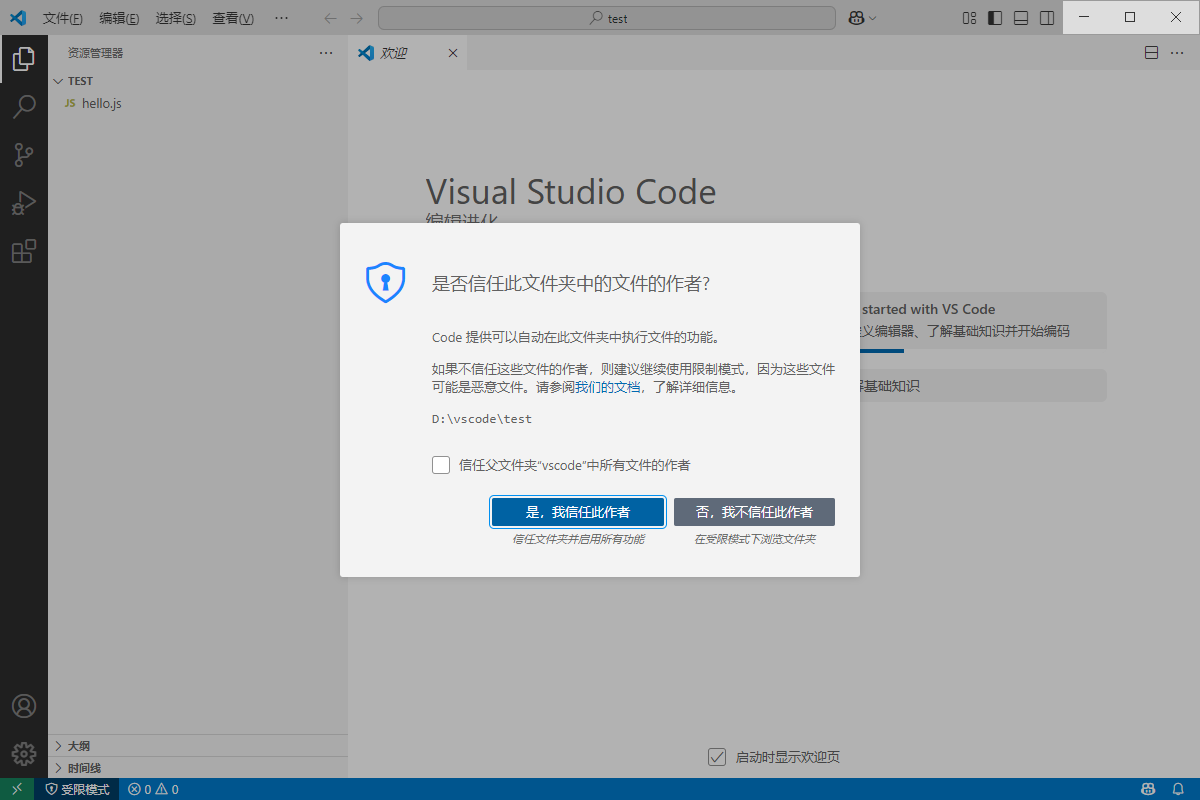
Task: Click the back navigation arrow
Action: pos(330,18)
